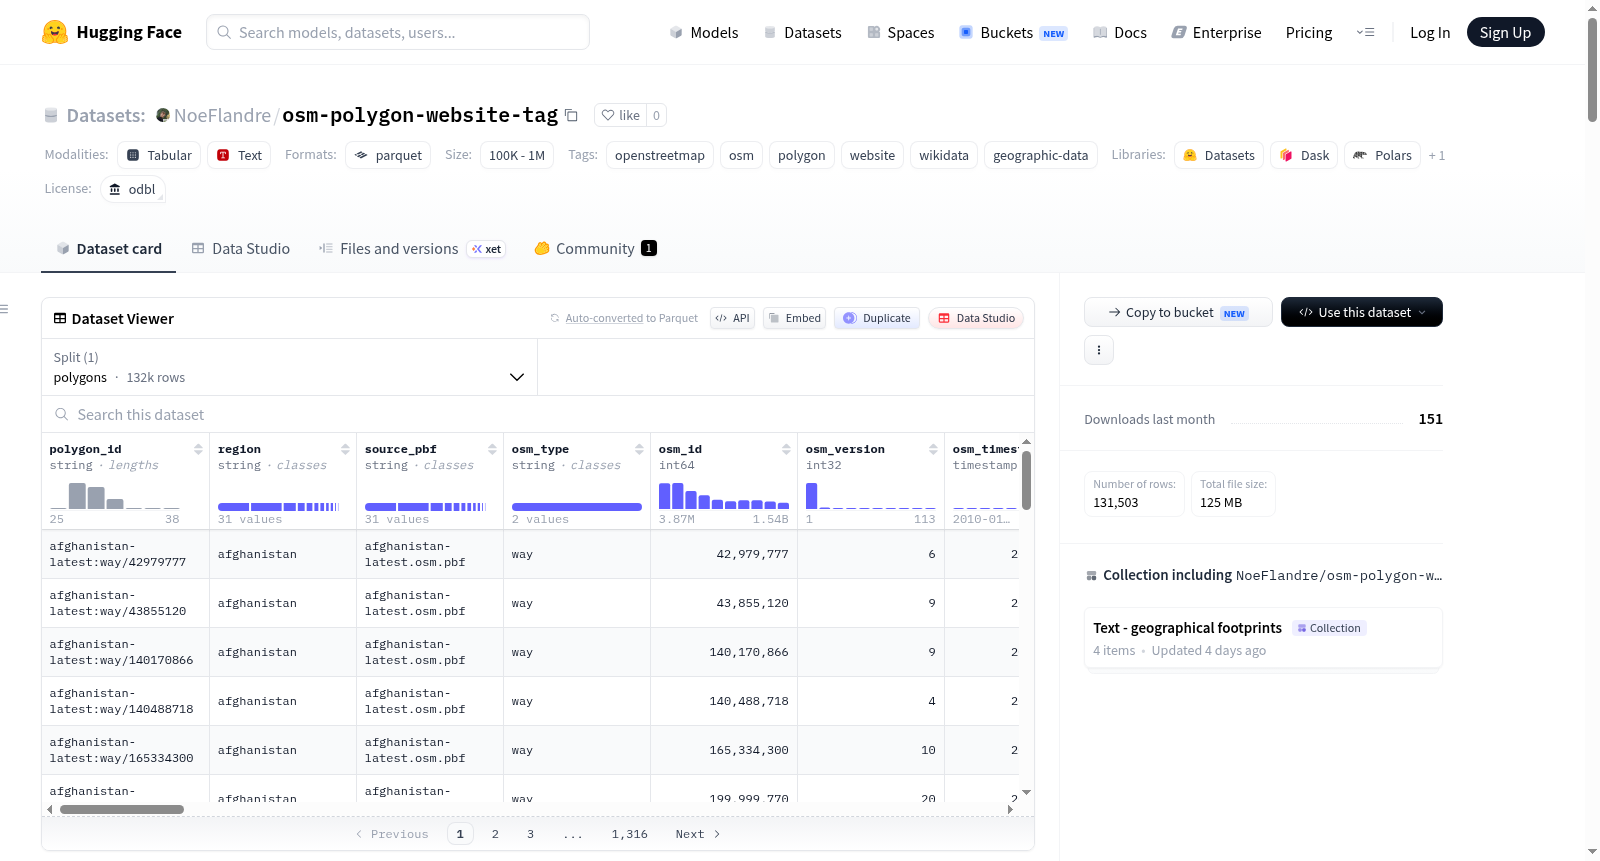The image size is (1600, 861).
Task: Open the three-dot more options button
Action: pos(1099,350)
